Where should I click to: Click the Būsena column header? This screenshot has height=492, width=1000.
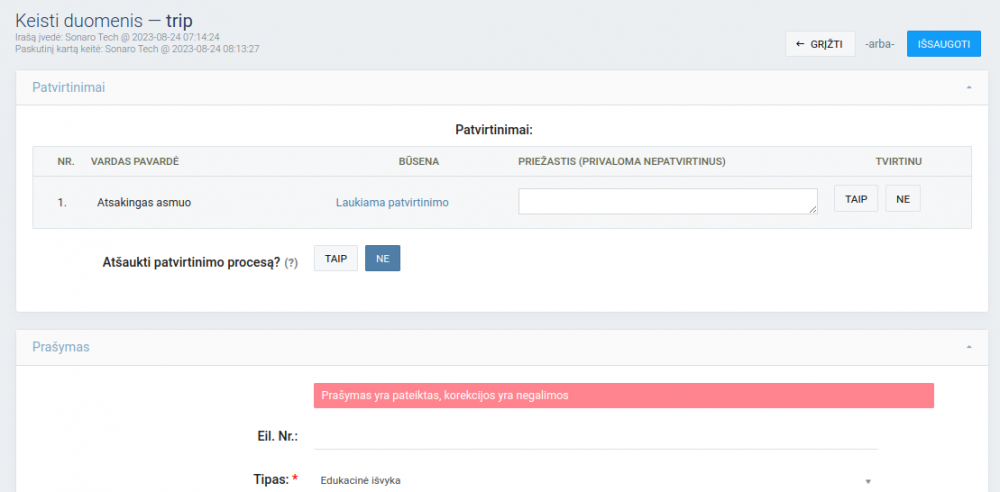(x=419, y=161)
